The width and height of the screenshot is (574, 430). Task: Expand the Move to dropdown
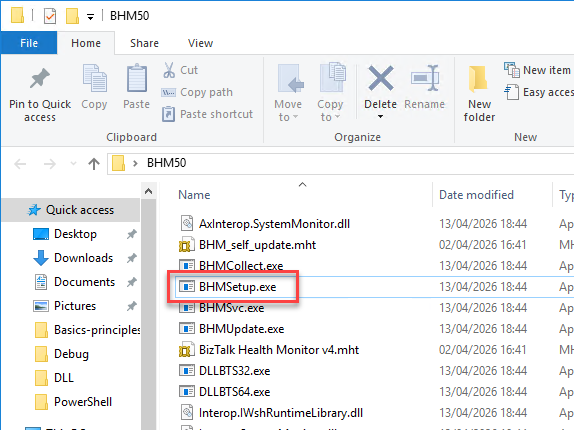pos(288,111)
